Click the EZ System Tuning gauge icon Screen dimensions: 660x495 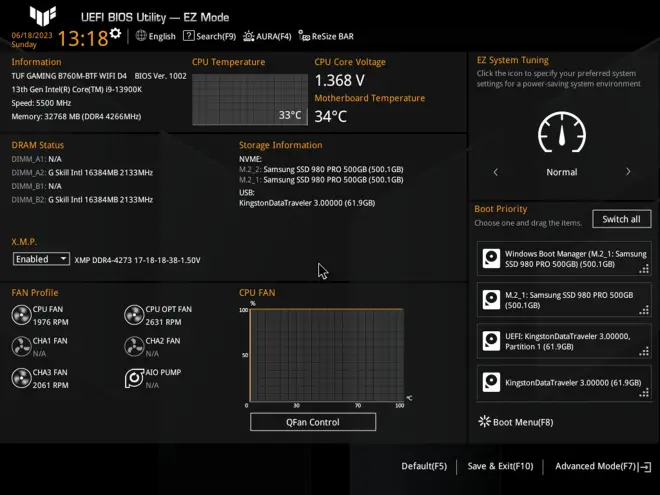coord(561,132)
